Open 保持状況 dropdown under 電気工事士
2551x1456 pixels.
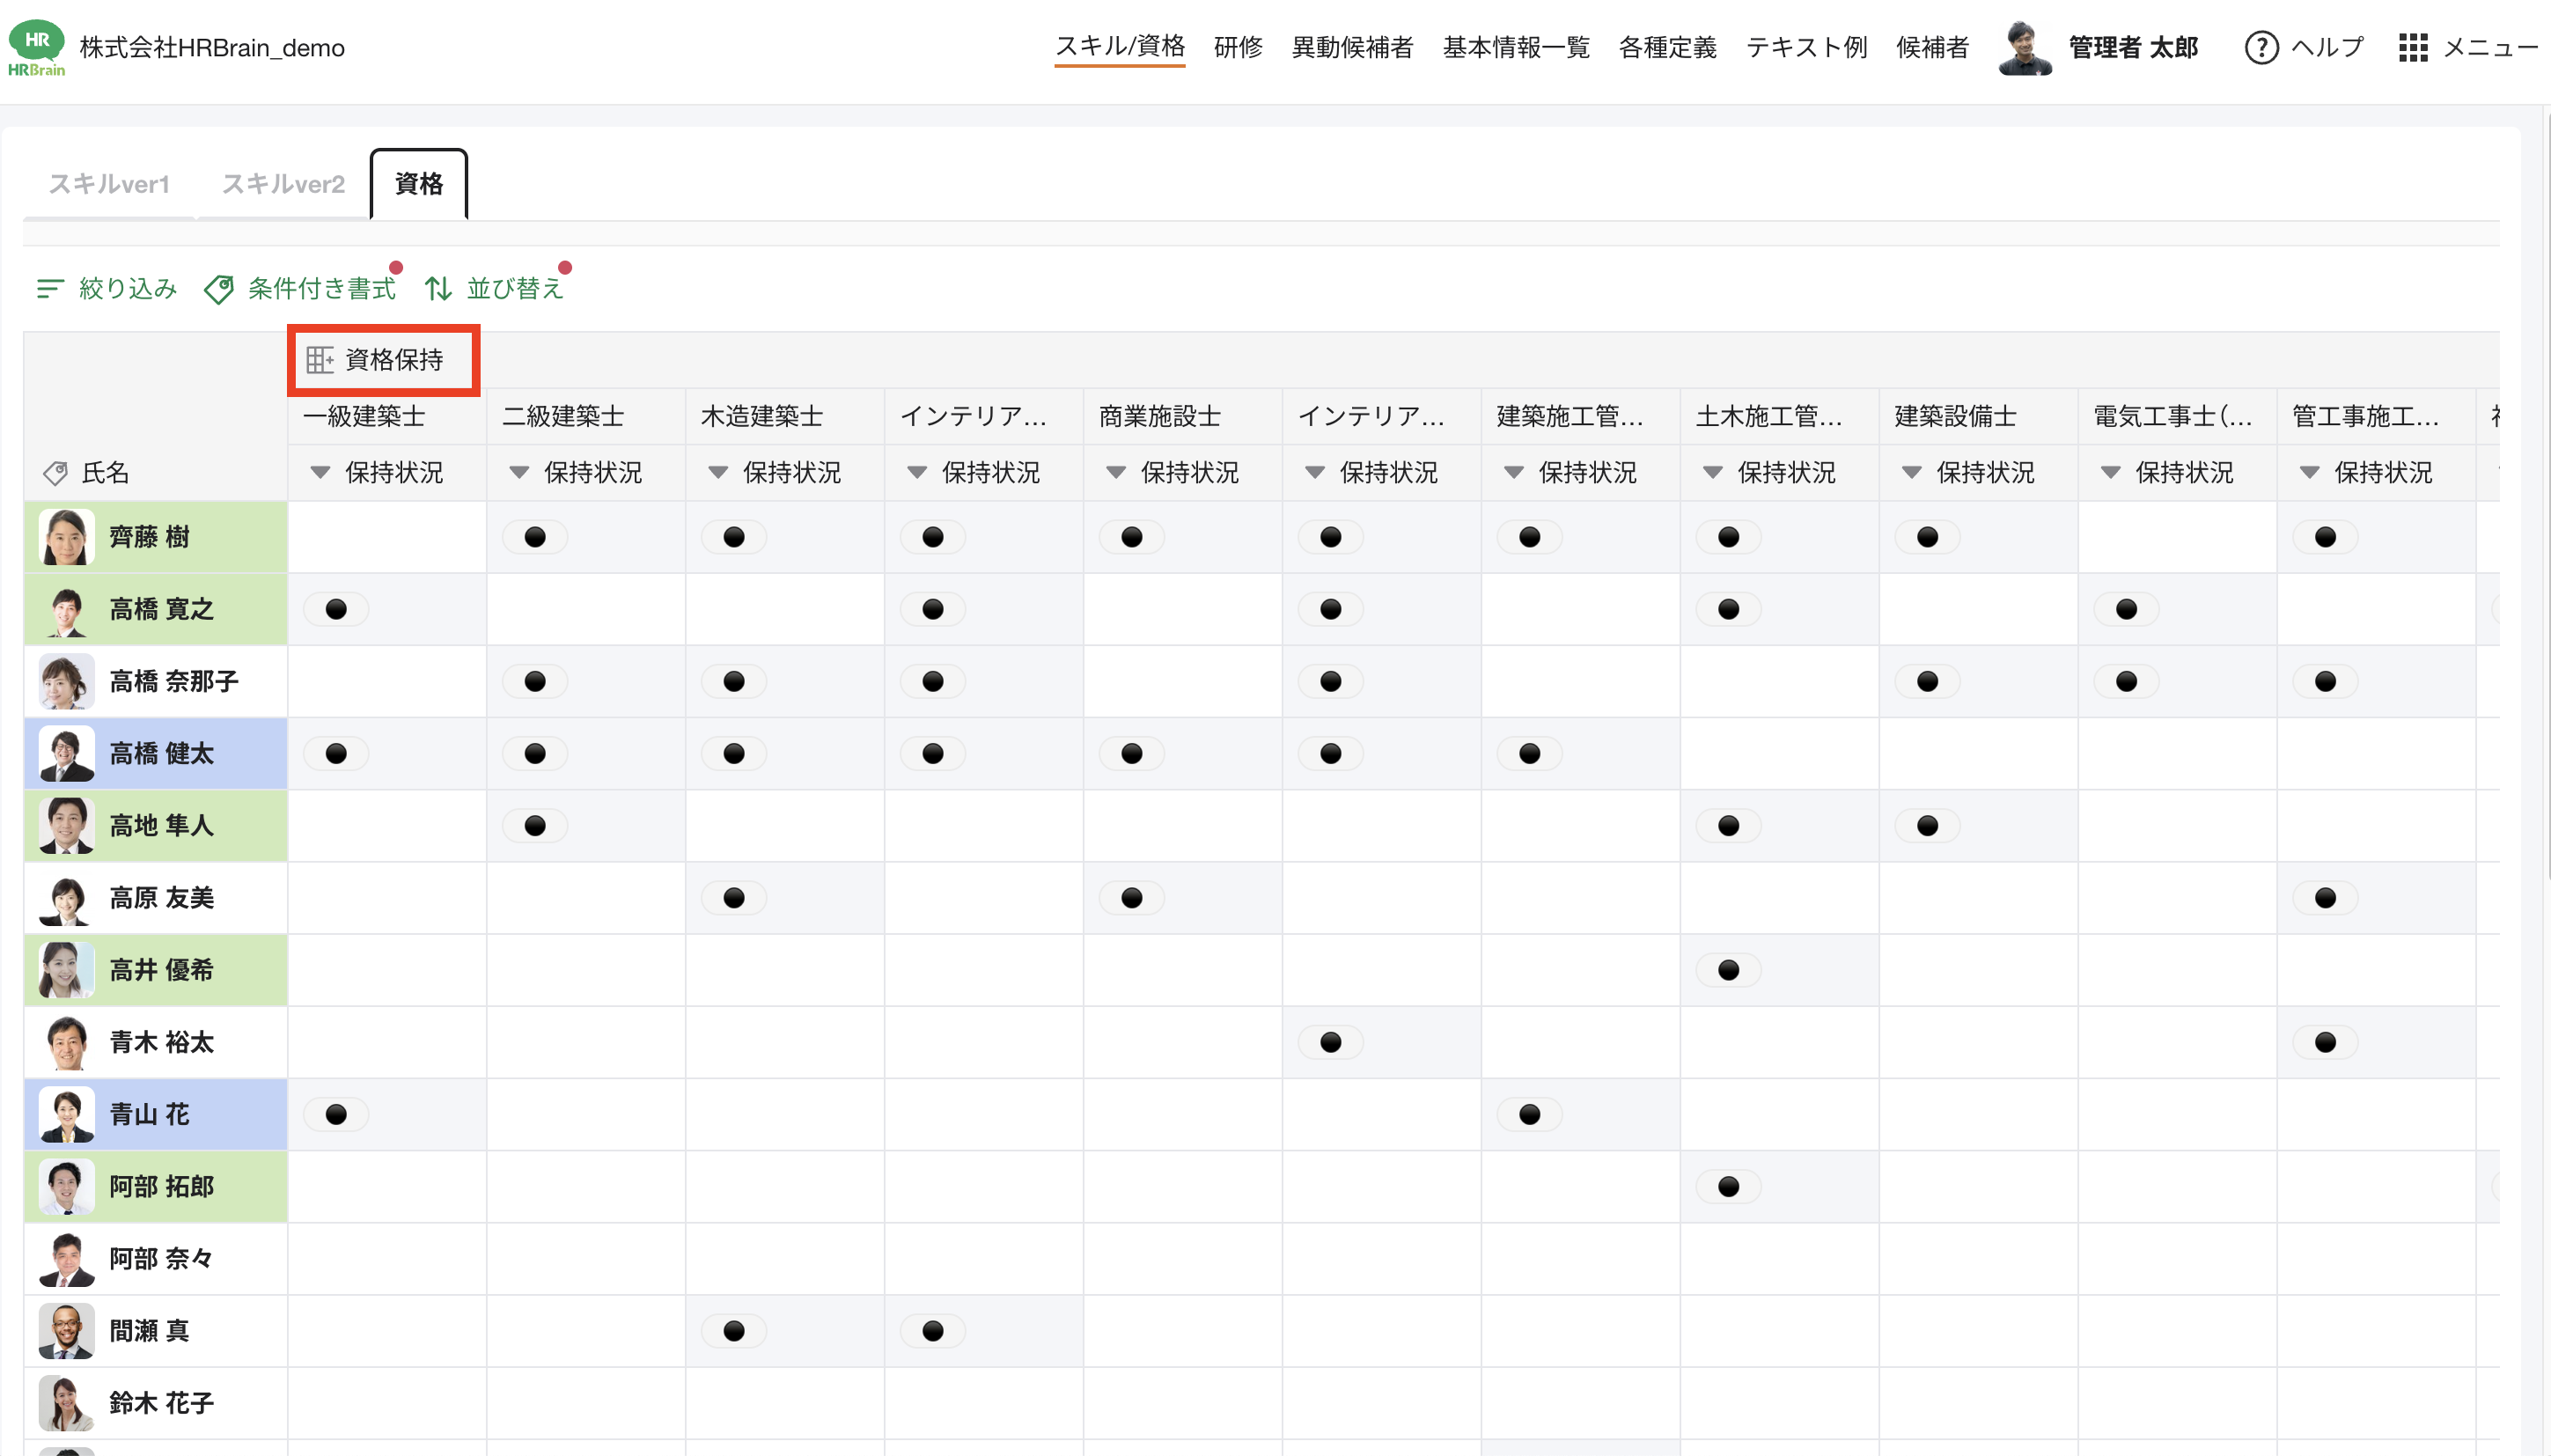2111,472
